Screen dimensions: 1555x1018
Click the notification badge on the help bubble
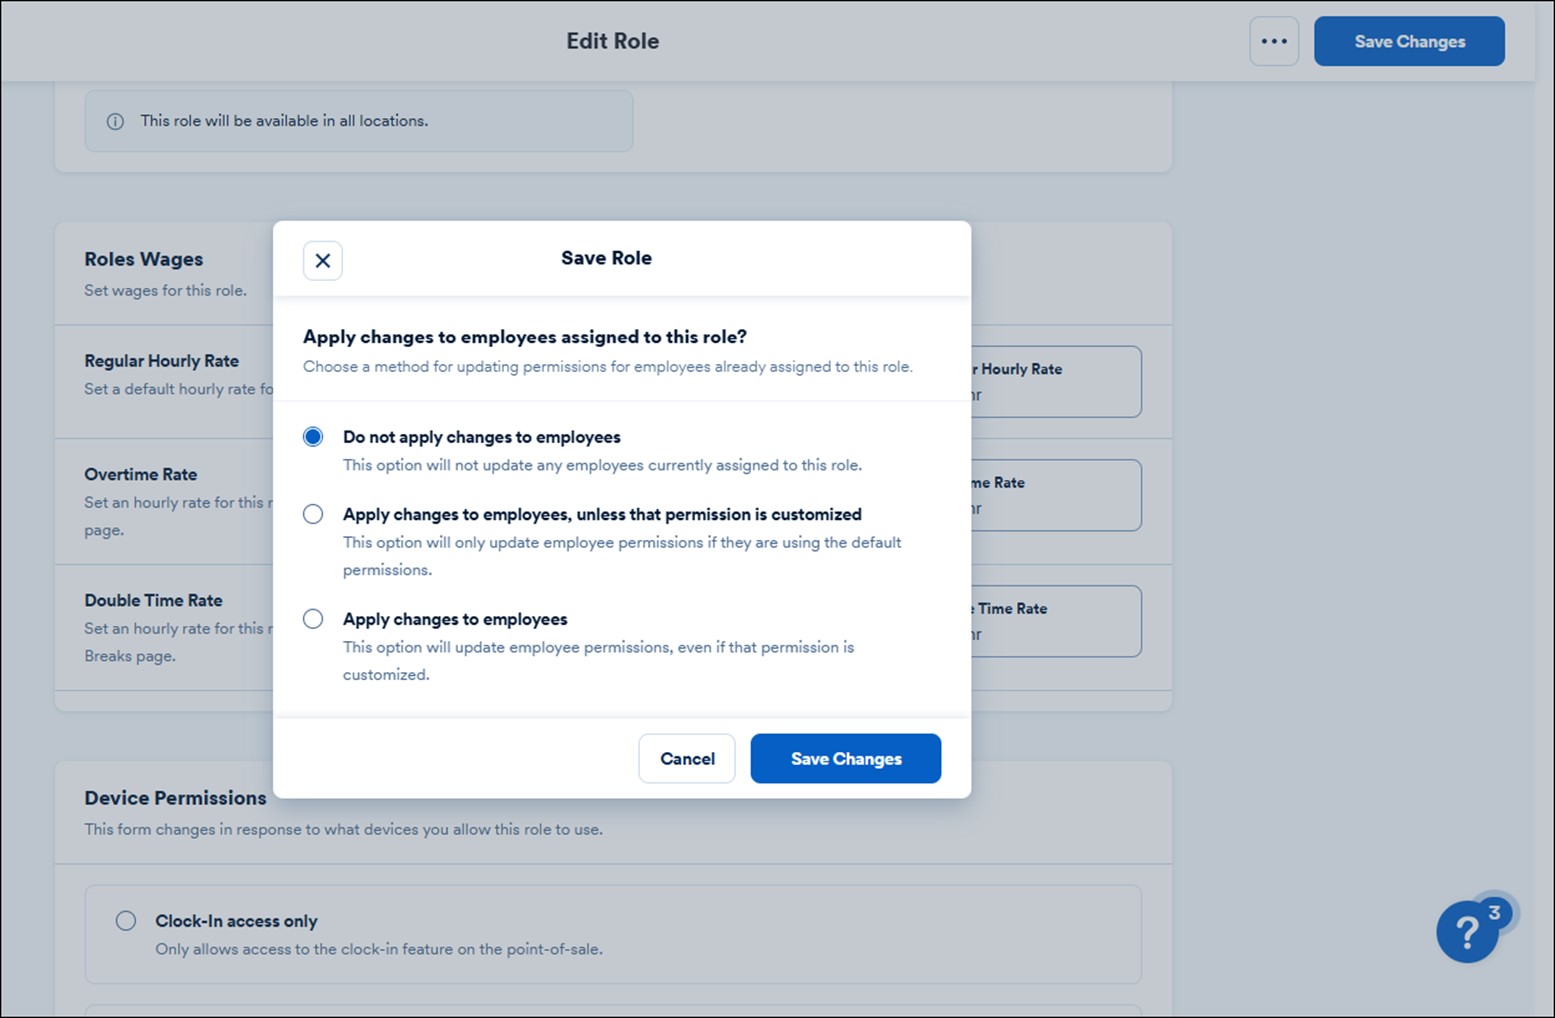[x=1494, y=911]
